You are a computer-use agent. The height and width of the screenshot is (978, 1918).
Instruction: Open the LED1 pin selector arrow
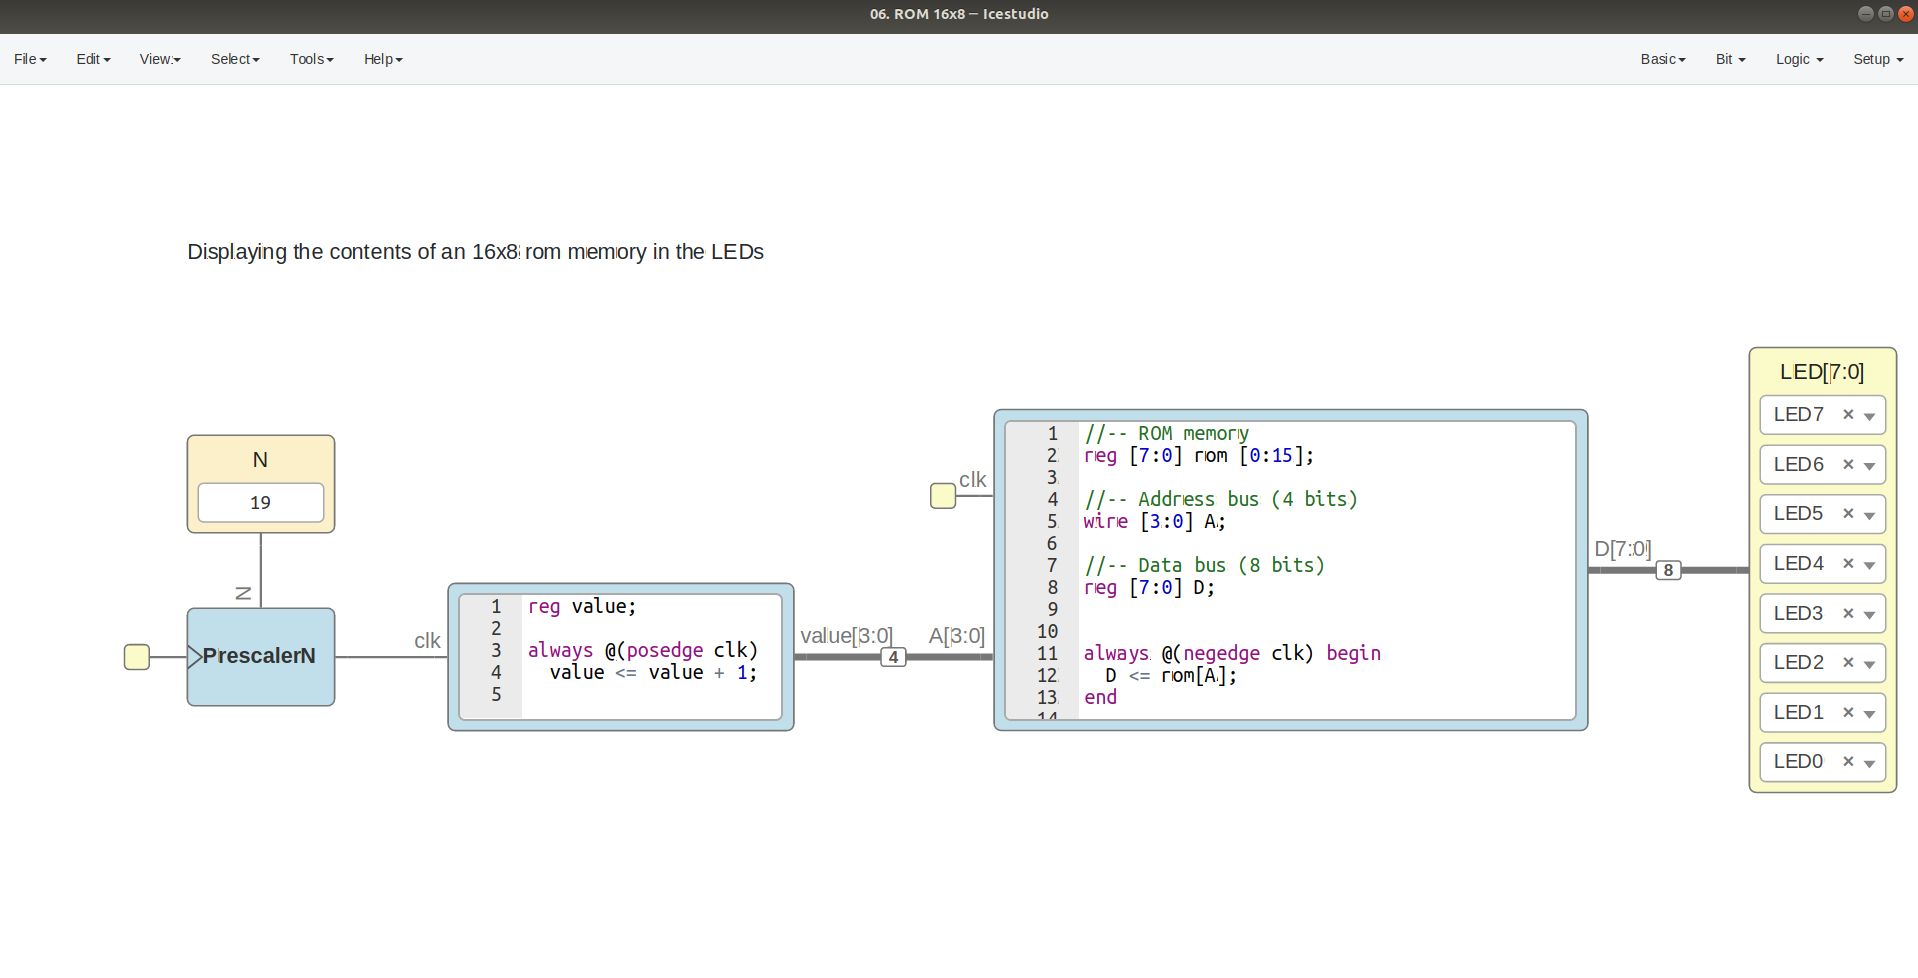point(1869,714)
